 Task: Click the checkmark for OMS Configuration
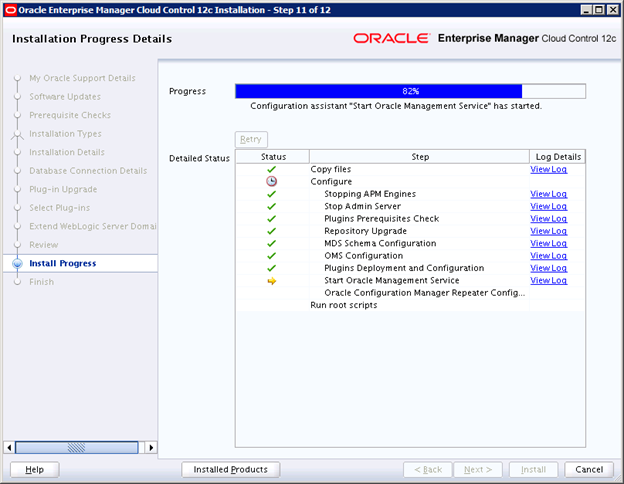pyautogui.click(x=271, y=256)
